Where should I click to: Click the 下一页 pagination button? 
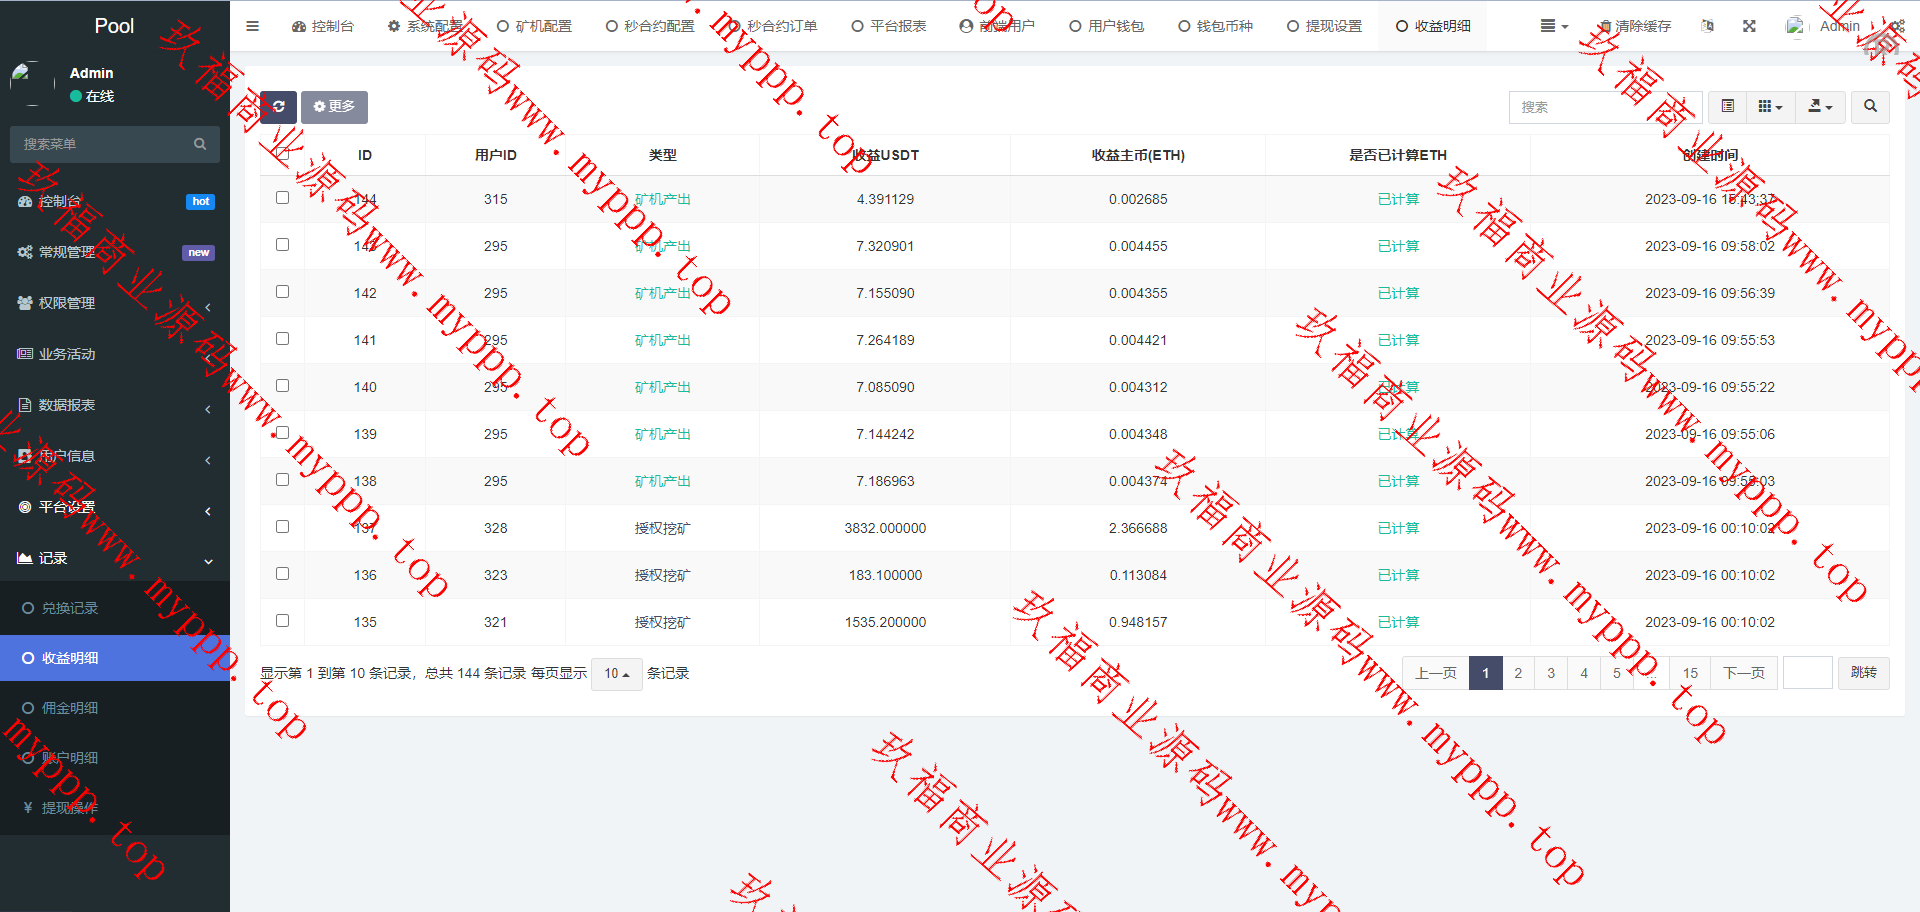click(1743, 673)
